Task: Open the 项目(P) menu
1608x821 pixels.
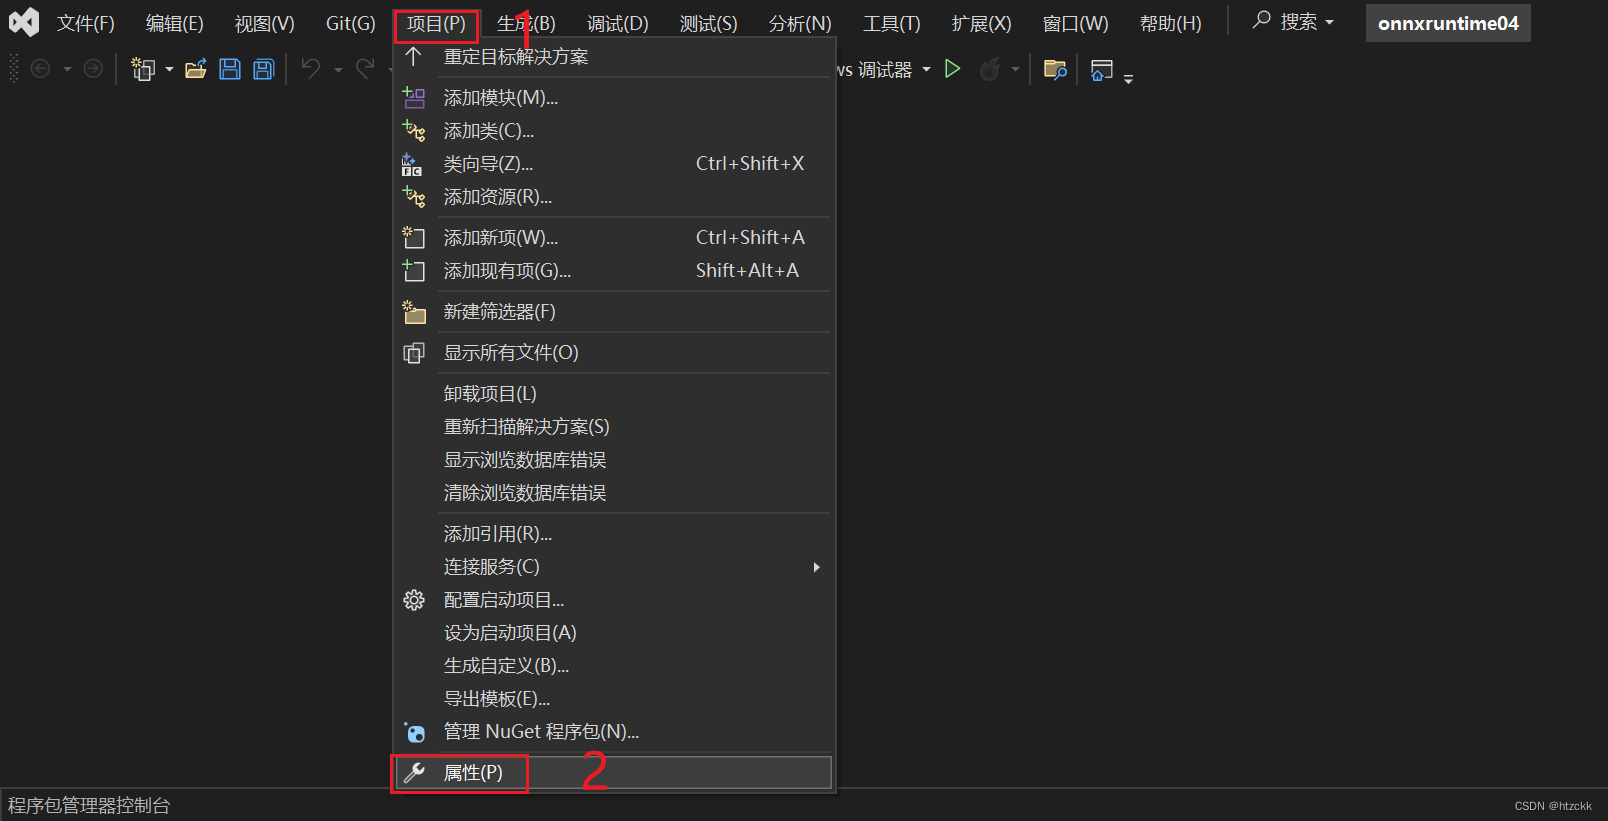Action: tap(436, 24)
